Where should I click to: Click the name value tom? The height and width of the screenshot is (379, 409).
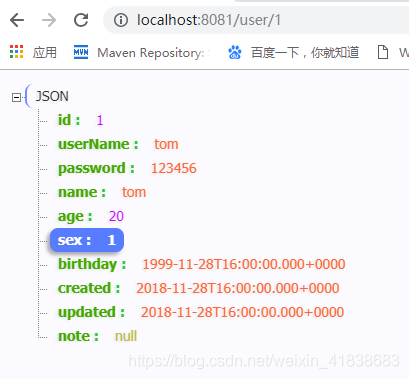(134, 192)
